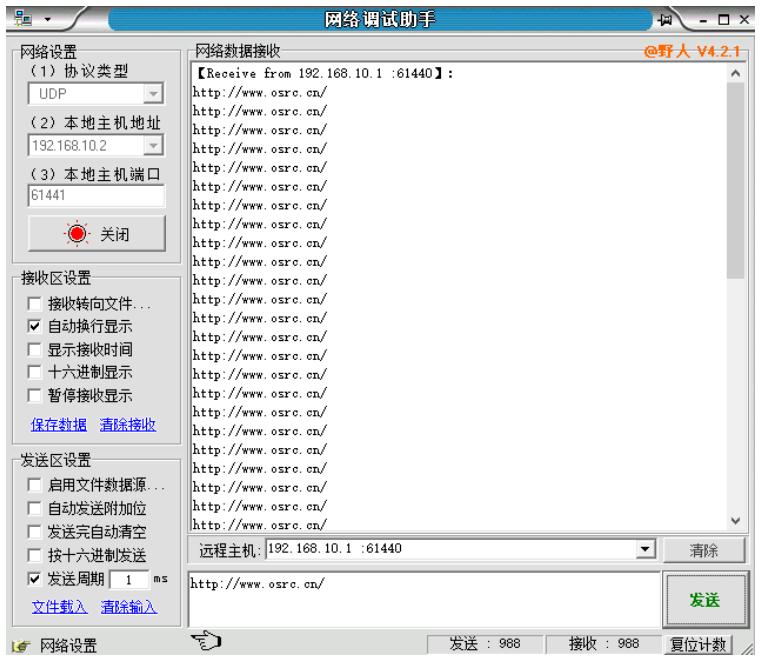Click the 文件载入 link
Screen dimensions: 762x660
[59, 607]
